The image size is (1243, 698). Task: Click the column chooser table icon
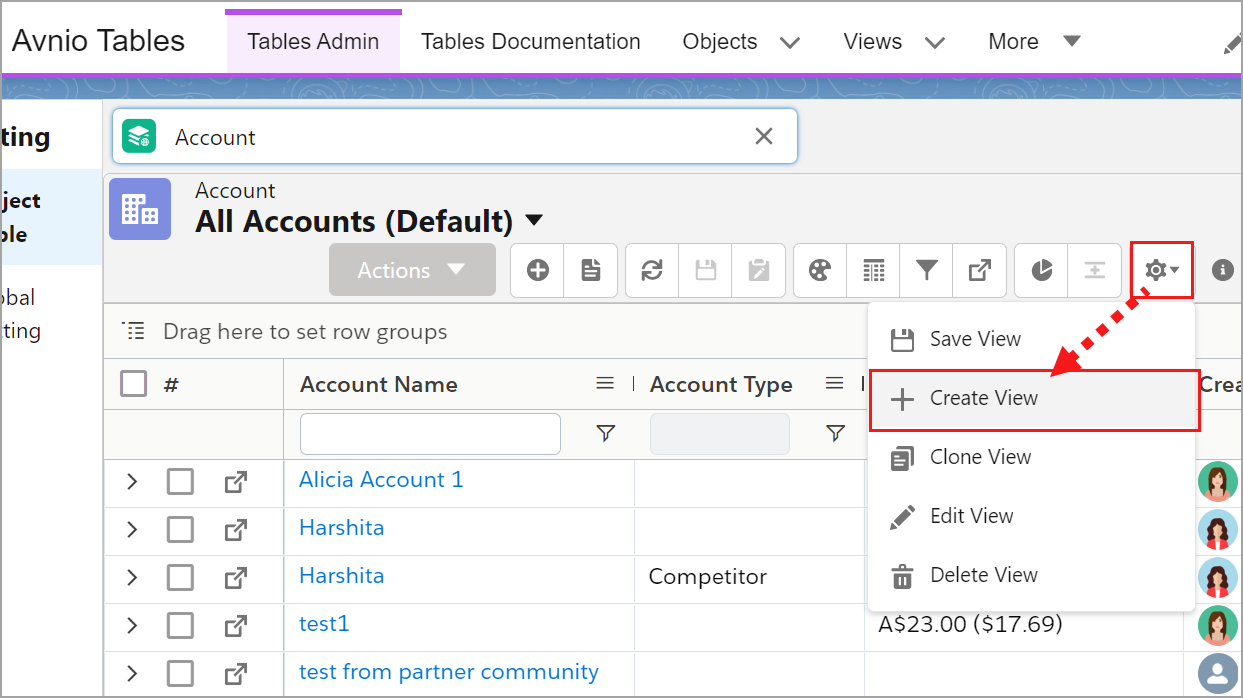pyautogui.click(x=874, y=270)
